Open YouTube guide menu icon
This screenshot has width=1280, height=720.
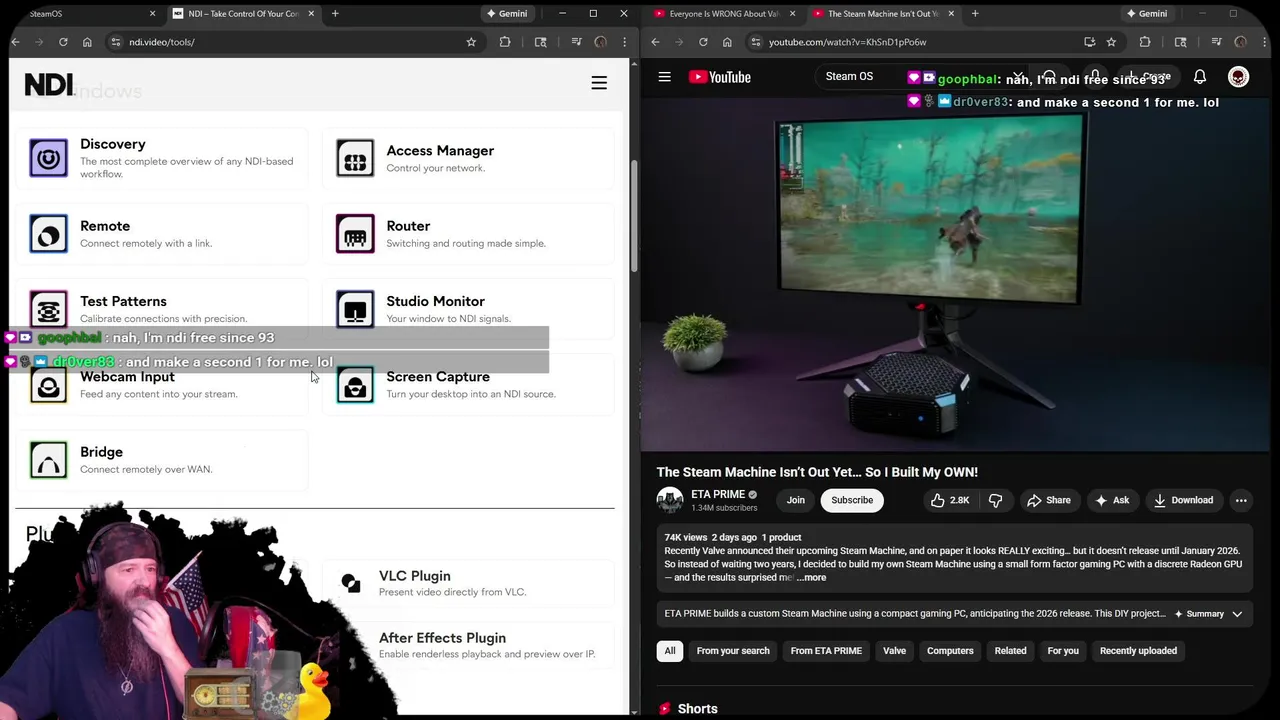click(664, 76)
